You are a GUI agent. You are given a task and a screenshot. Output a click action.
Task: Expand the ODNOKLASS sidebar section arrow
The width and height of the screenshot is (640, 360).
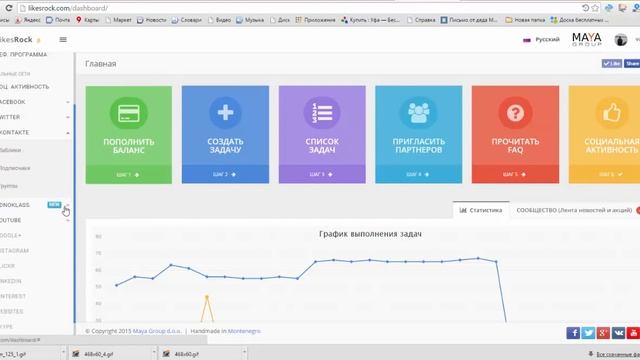(68, 205)
